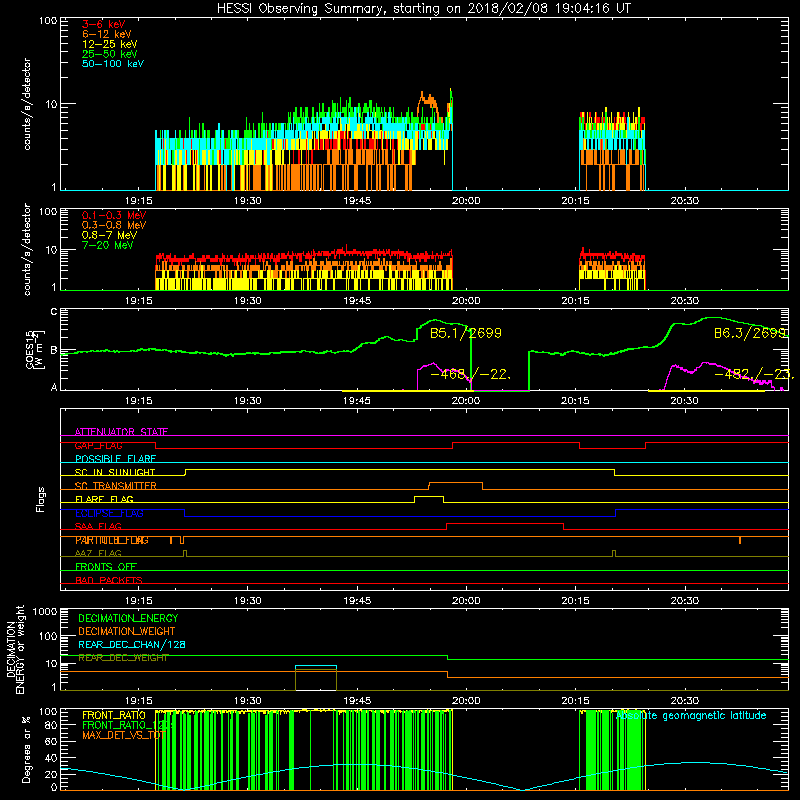The image size is (800, 800).
Task: Select the SC_IN_SUNLIGHT flag label
Action: pos(115,472)
